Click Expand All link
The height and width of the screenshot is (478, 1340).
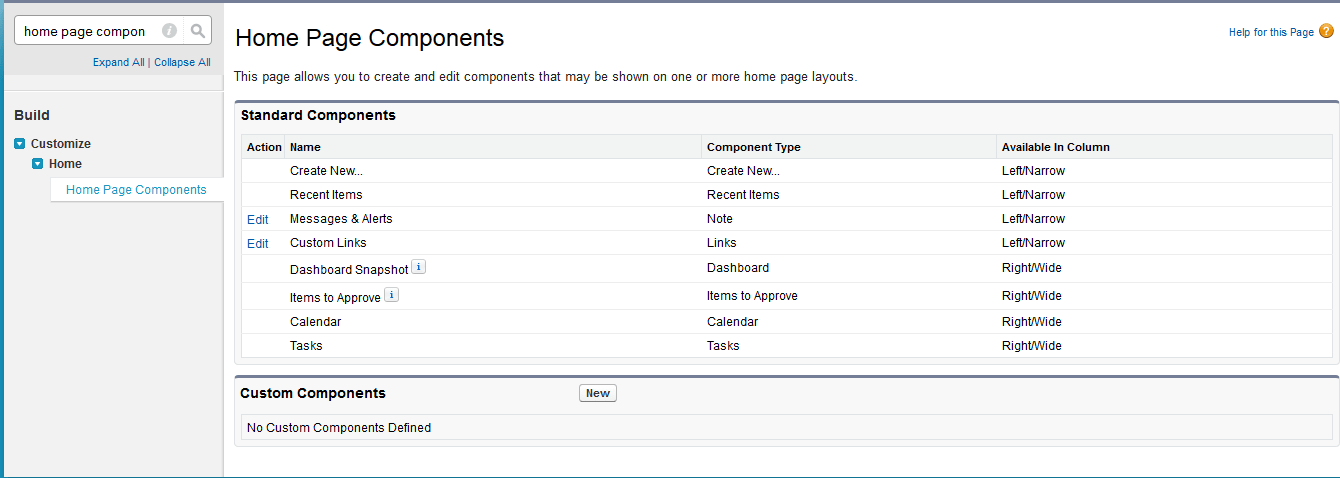click(119, 62)
